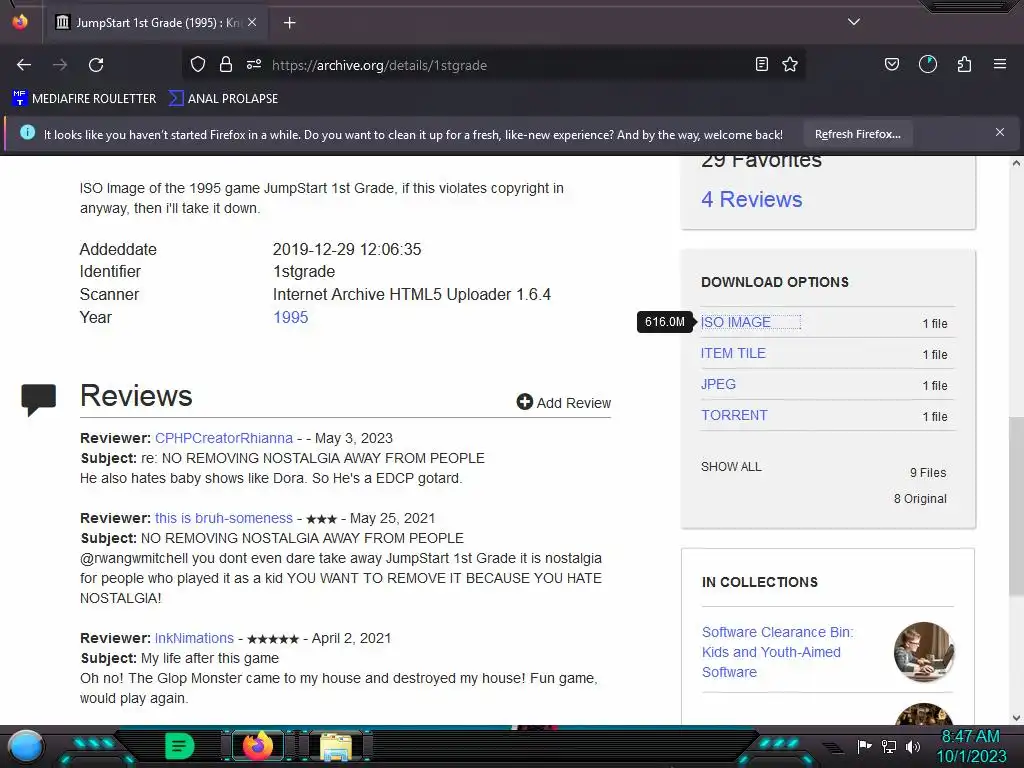Click the 8 Original count text

(920, 499)
